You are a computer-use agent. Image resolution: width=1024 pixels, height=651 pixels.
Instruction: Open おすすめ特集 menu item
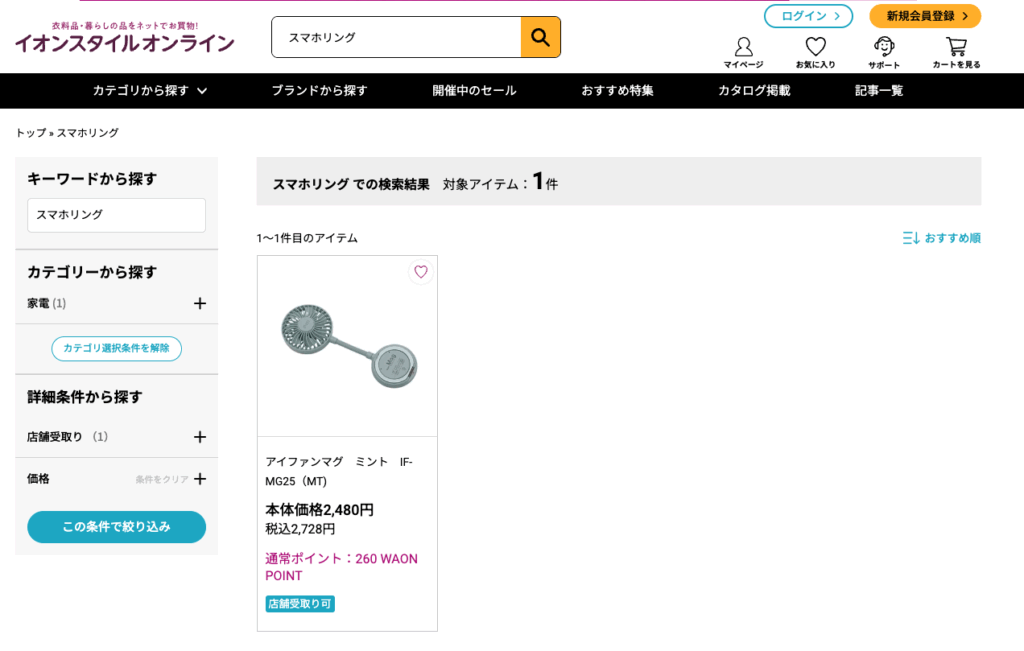tap(617, 91)
